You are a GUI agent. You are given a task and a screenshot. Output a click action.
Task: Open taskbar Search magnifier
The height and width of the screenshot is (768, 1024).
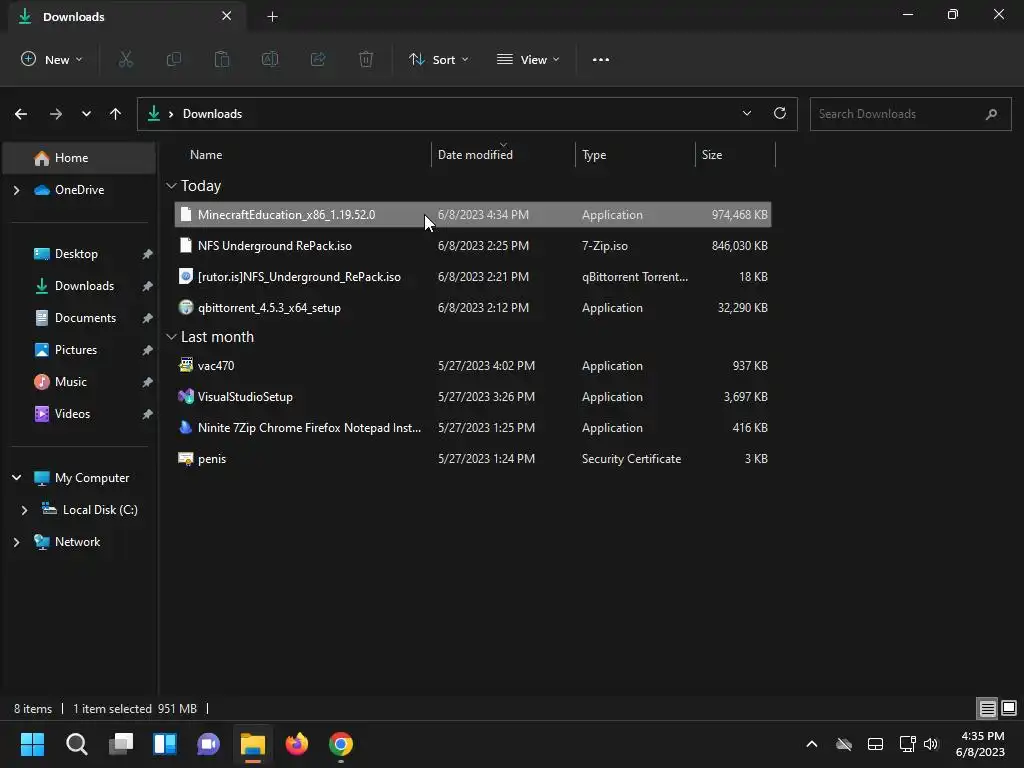coord(76,744)
